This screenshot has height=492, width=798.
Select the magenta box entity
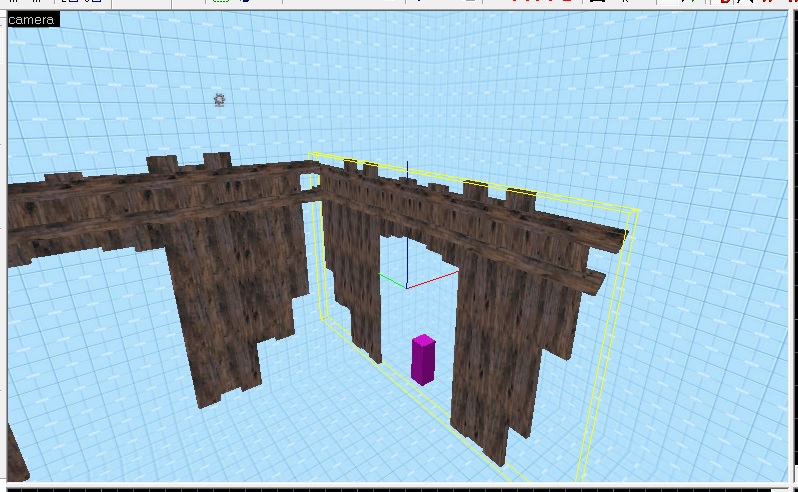pyautogui.click(x=423, y=360)
